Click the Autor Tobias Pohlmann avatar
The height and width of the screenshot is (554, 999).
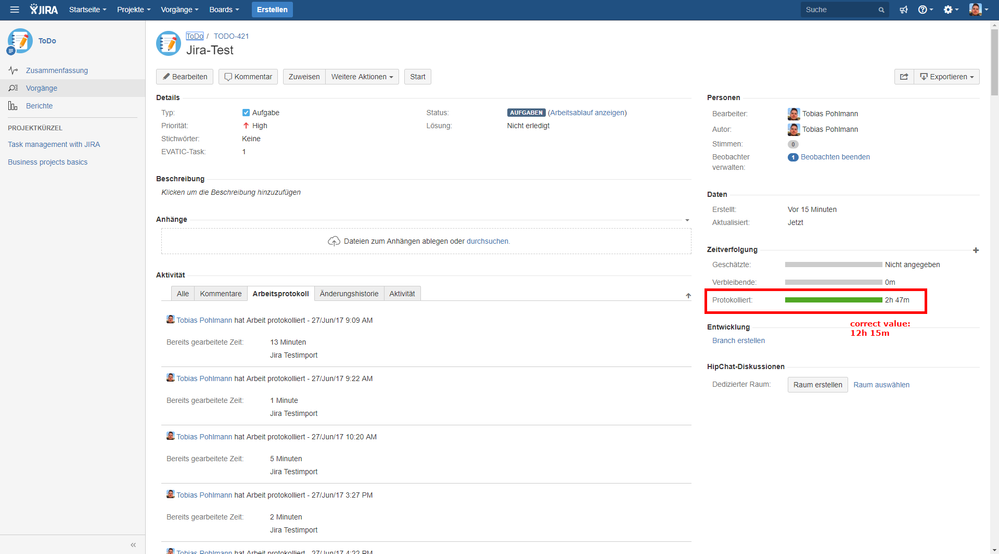pos(793,129)
